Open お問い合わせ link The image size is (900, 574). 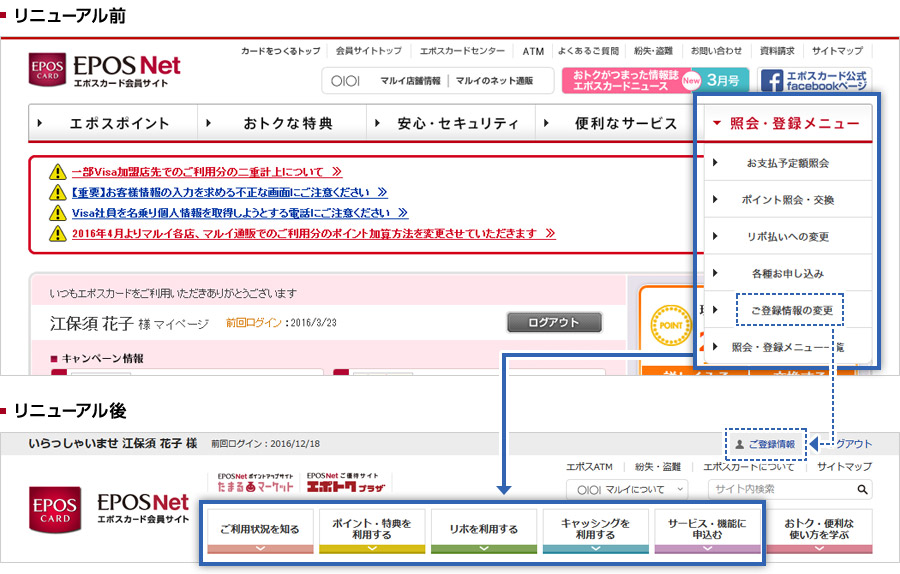[x=716, y=51]
